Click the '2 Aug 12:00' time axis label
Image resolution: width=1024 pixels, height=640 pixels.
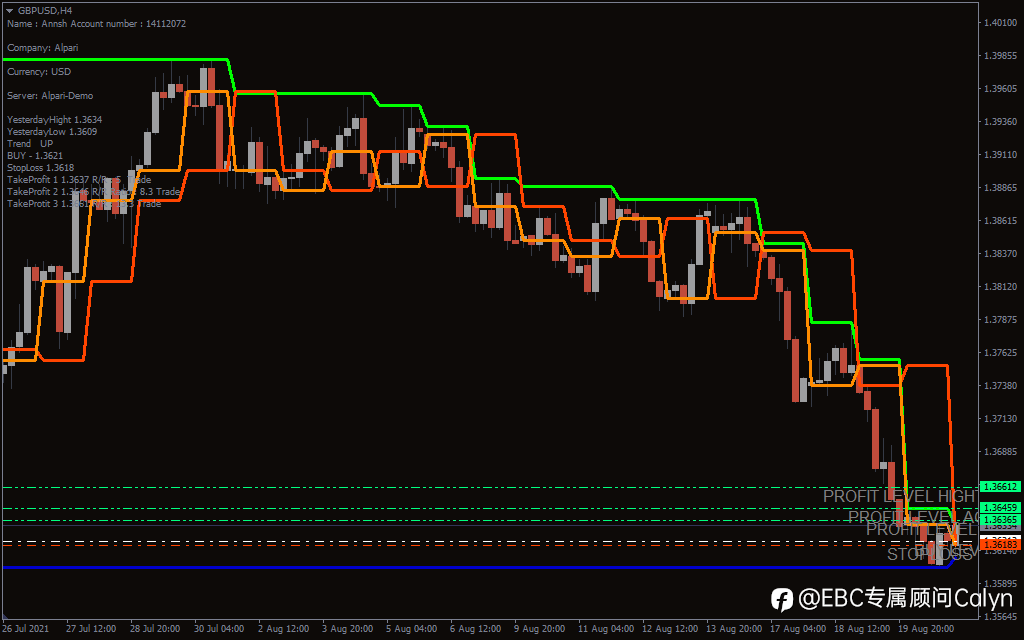[283, 628]
